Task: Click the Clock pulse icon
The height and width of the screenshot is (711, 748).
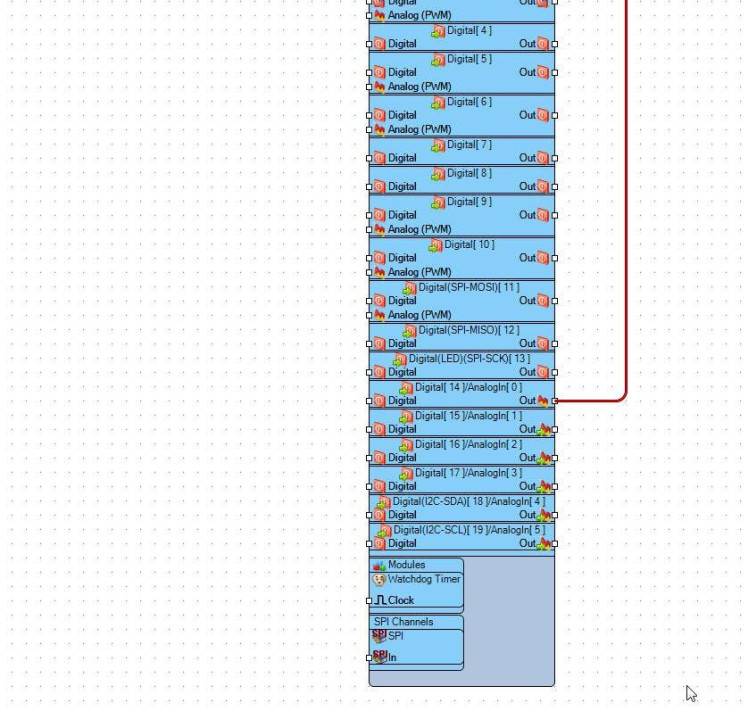Action: click(380, 600)
